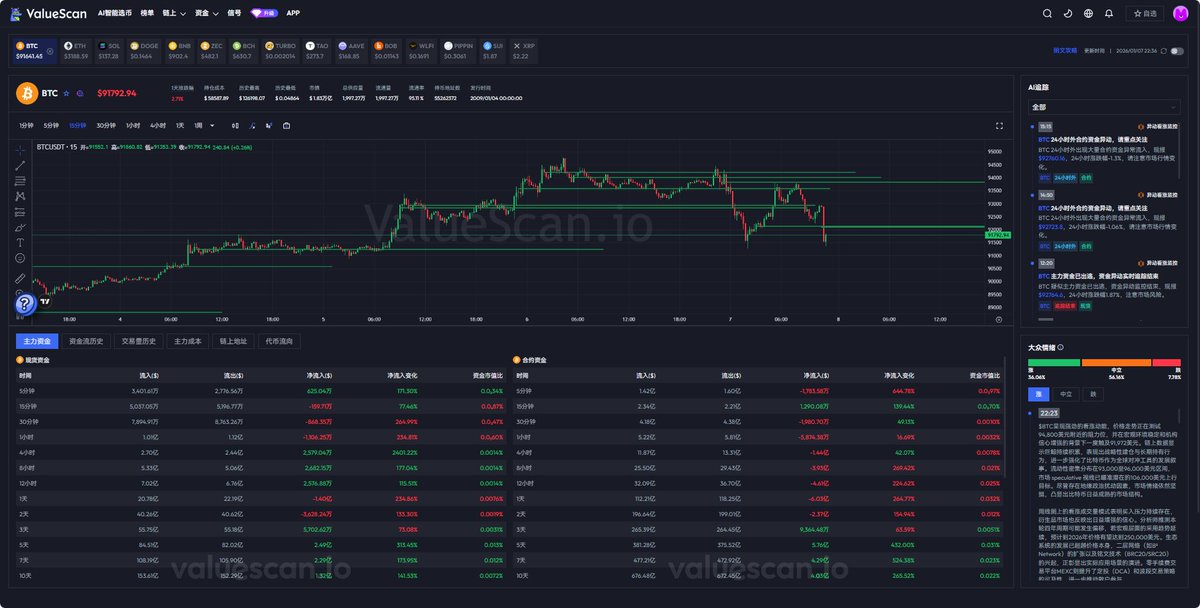This screenshot has width=1200, height=608.
Task: Open the search magnifier icon
Action: coord(1047,13)
